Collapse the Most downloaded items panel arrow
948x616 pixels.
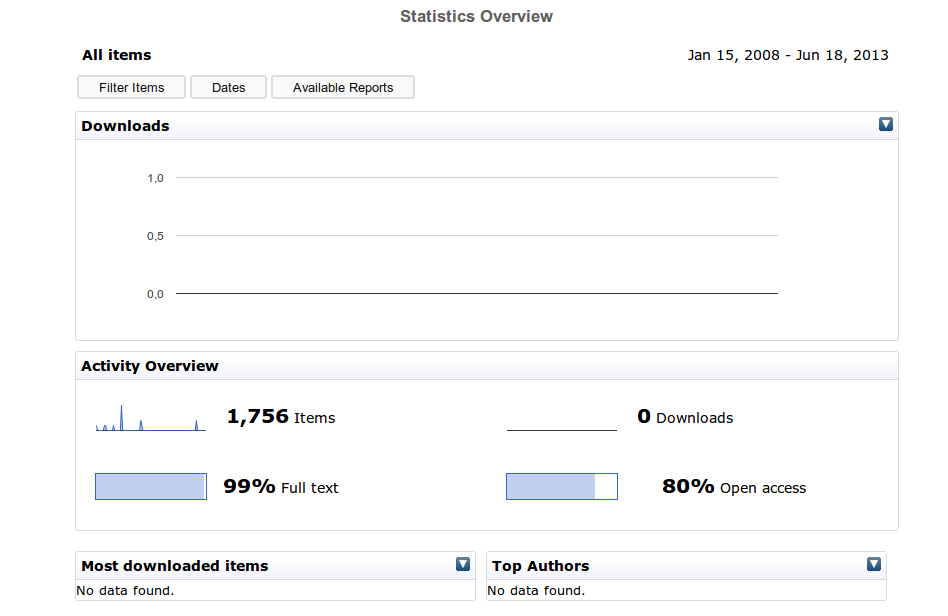(463, 564)
